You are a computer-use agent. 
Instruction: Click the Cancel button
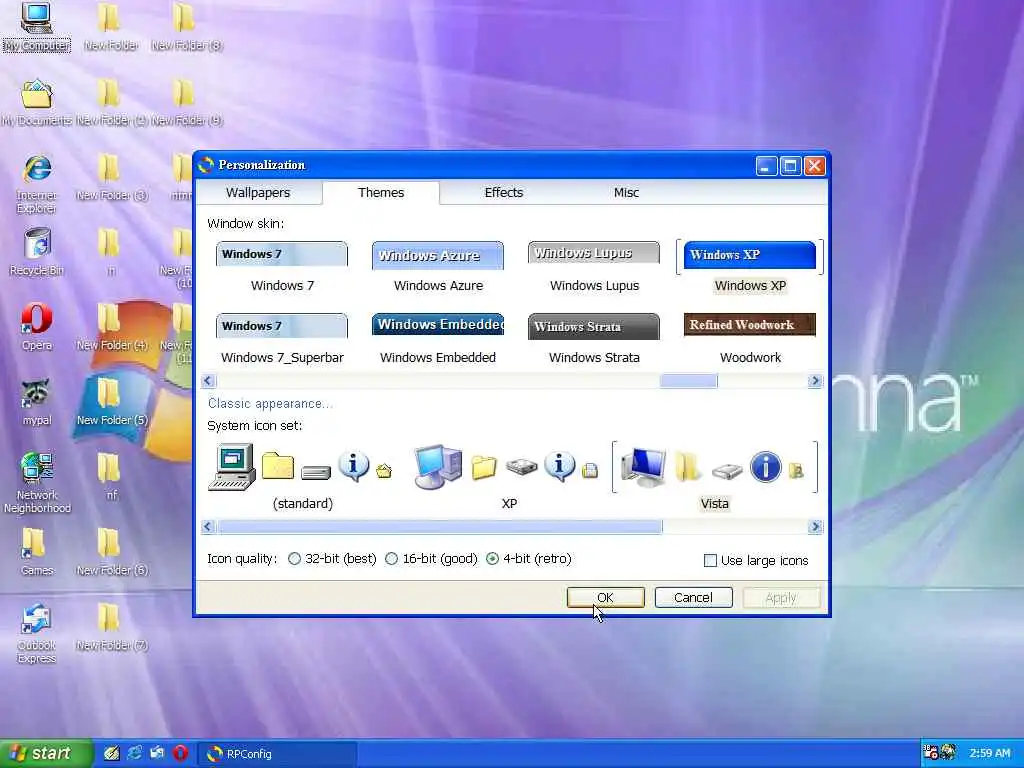click(x=693, y=598)
